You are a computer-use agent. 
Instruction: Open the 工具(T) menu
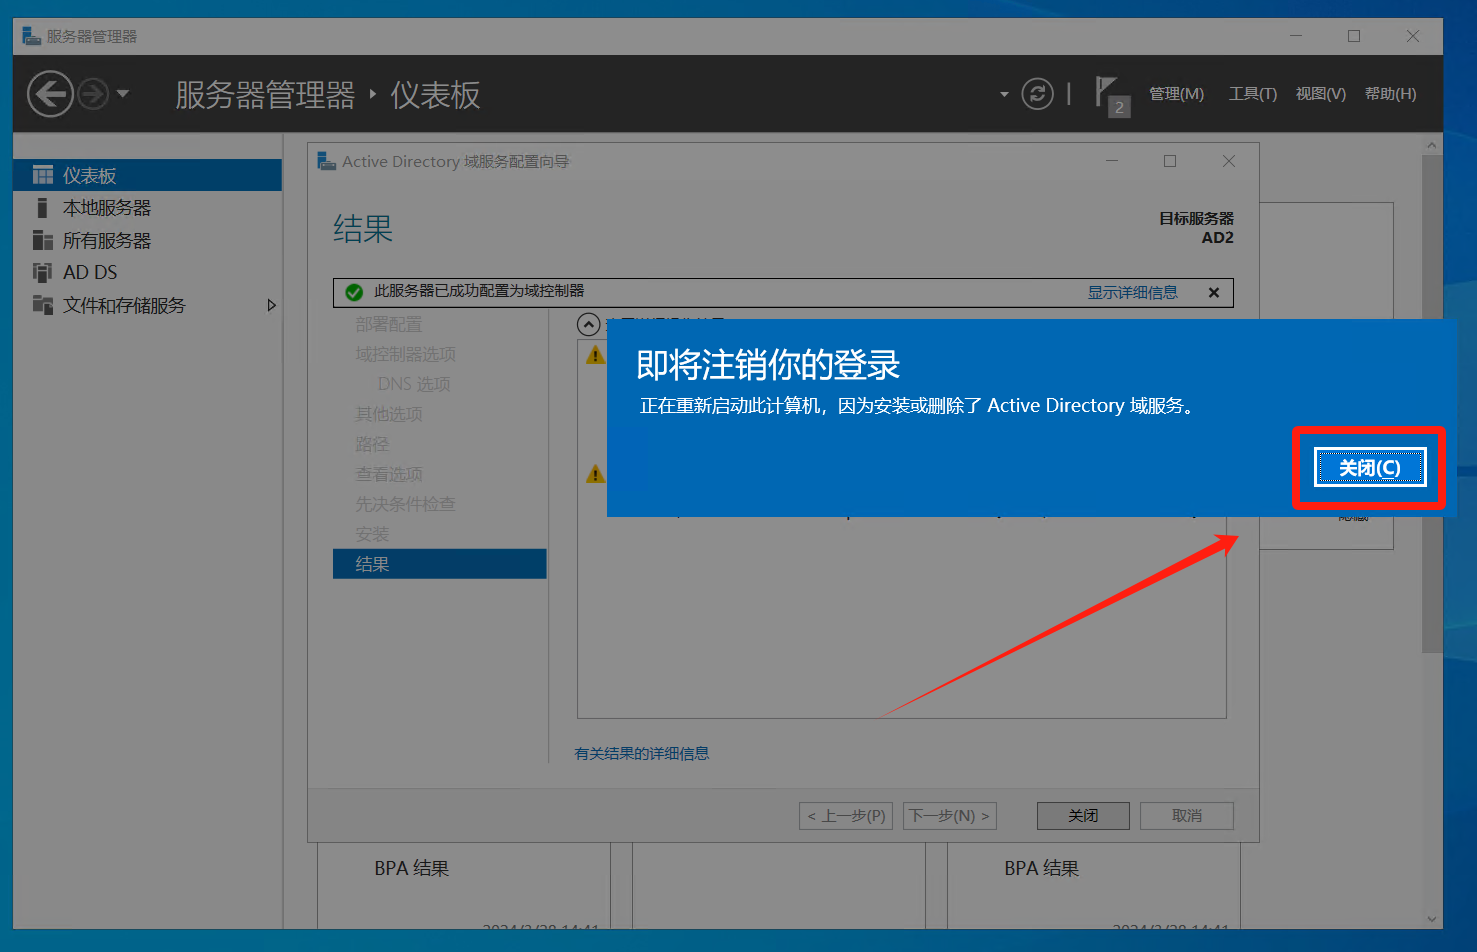(1252, 94)
